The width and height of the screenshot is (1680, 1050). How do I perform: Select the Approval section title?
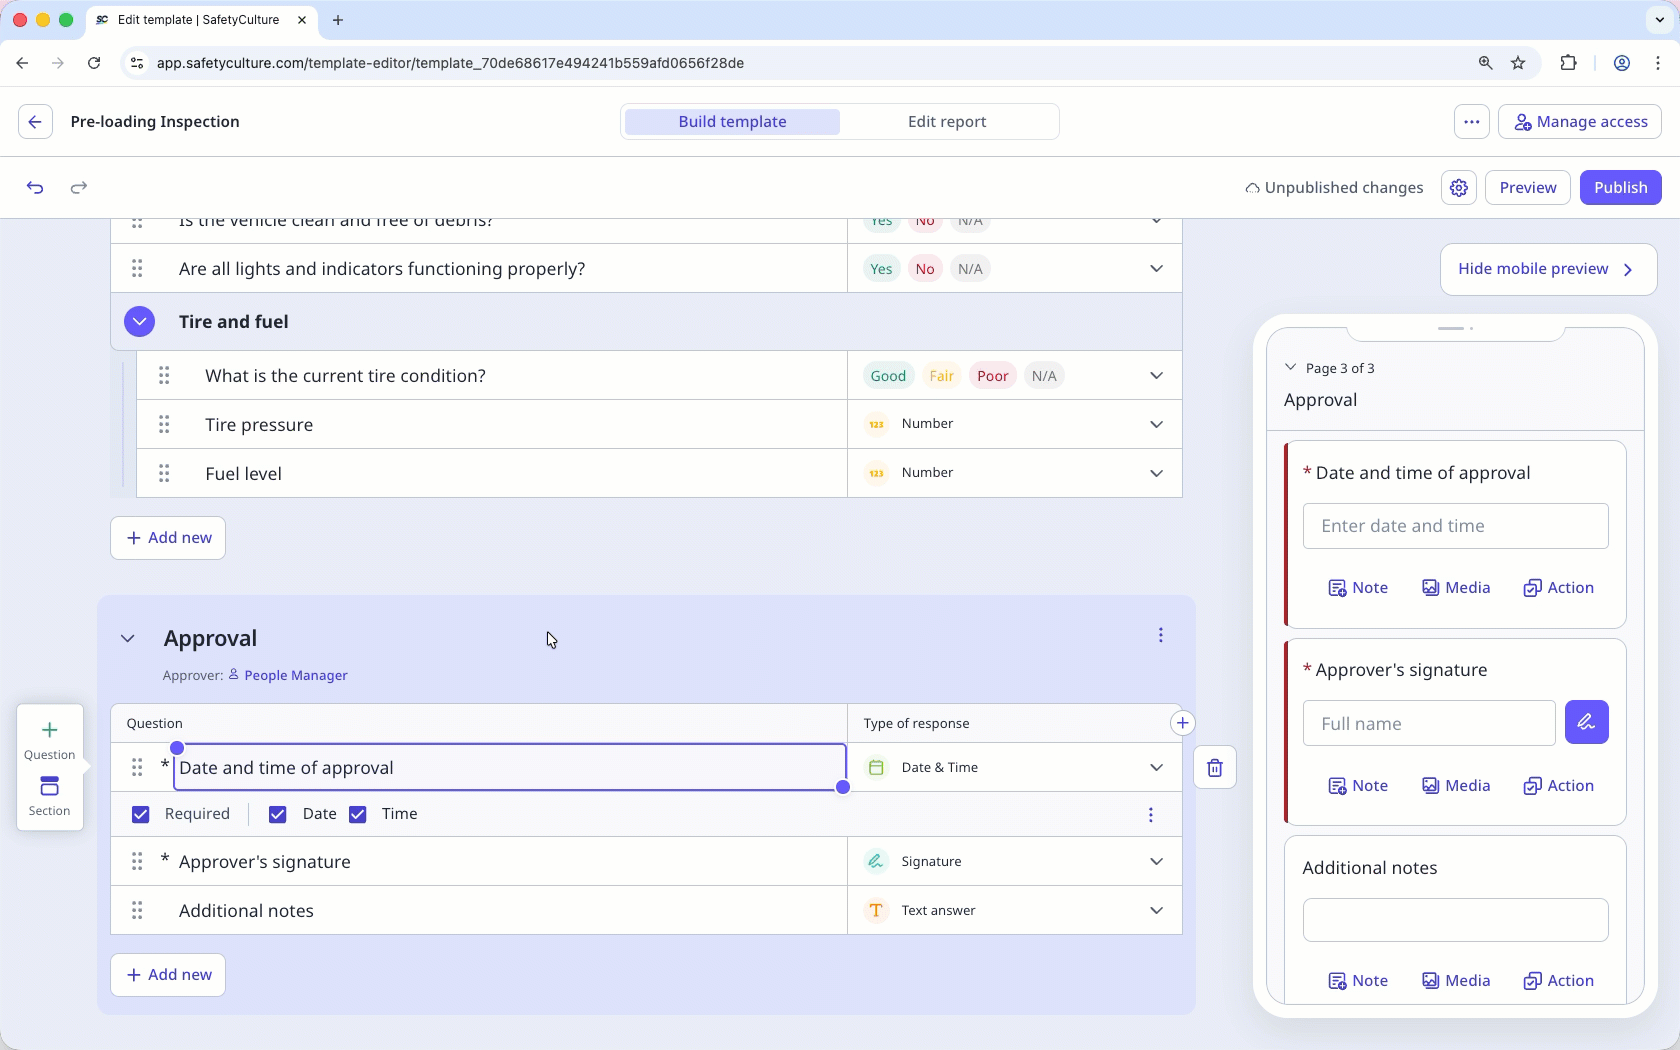(x=210, y=639)
